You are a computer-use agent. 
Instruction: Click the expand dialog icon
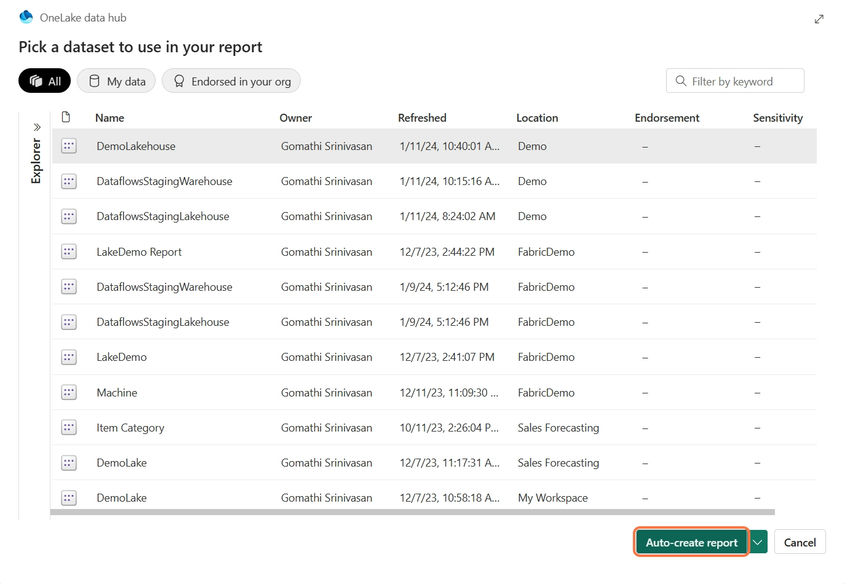pos(820,18)
